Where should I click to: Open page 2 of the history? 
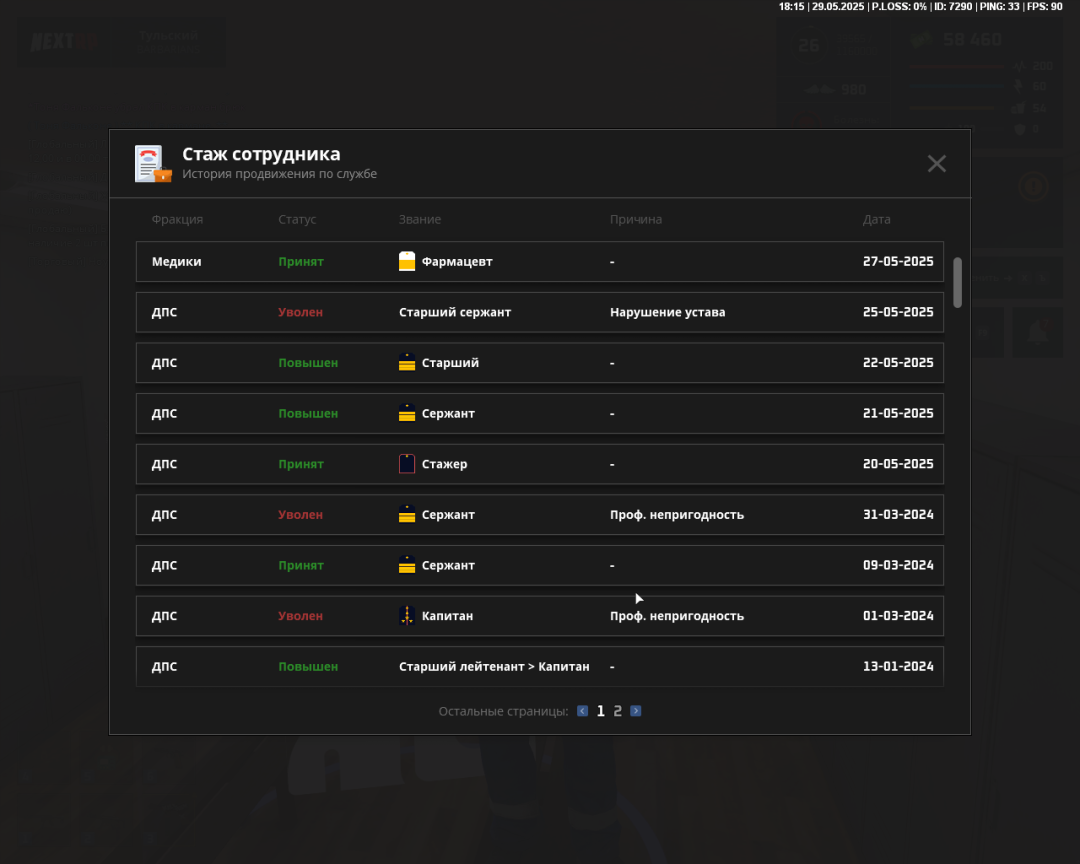618,711
